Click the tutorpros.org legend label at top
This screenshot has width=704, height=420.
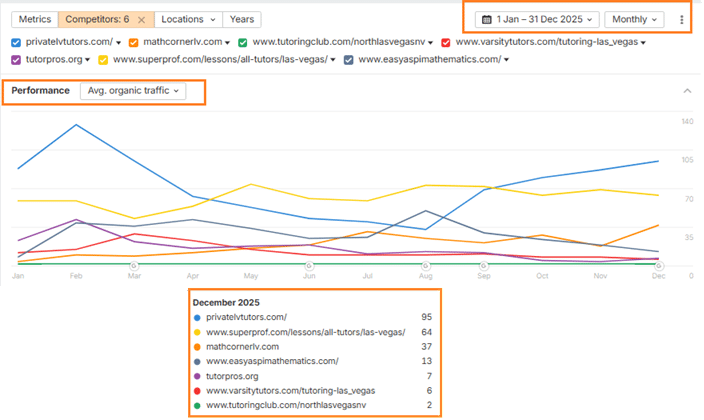click(x=54, y=59)
